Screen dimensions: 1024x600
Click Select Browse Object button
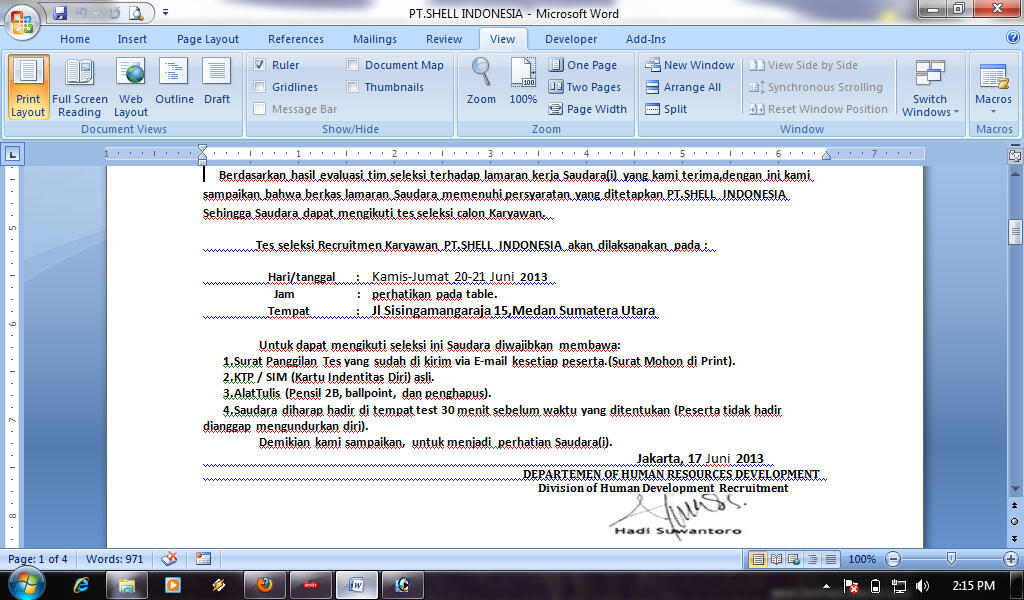point(1015,521)
